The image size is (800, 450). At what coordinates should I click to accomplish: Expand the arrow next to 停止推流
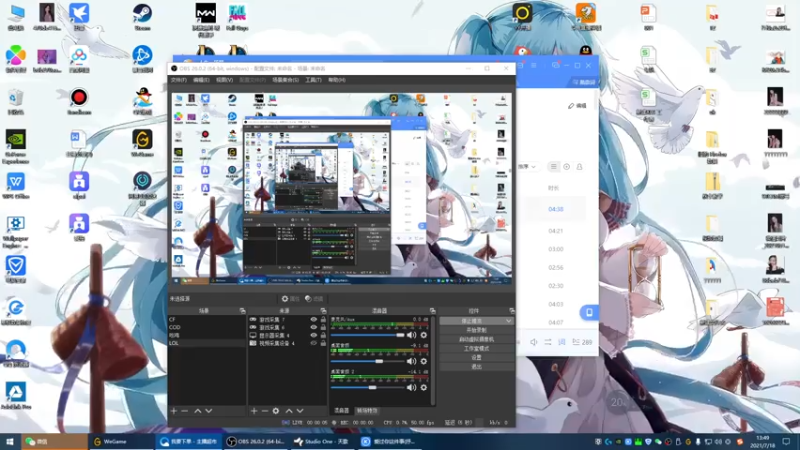coord(508,321)
